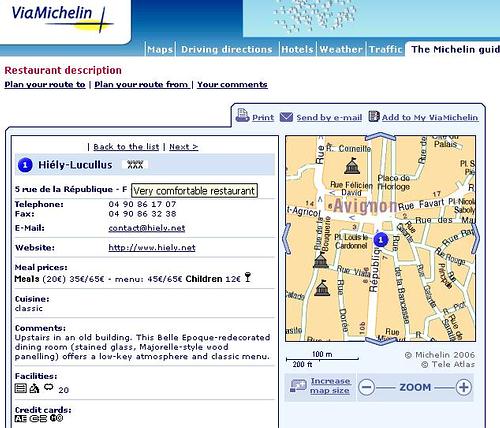
Task: Click the wine glass icon after Children 12€
Action: click(248, 277)
